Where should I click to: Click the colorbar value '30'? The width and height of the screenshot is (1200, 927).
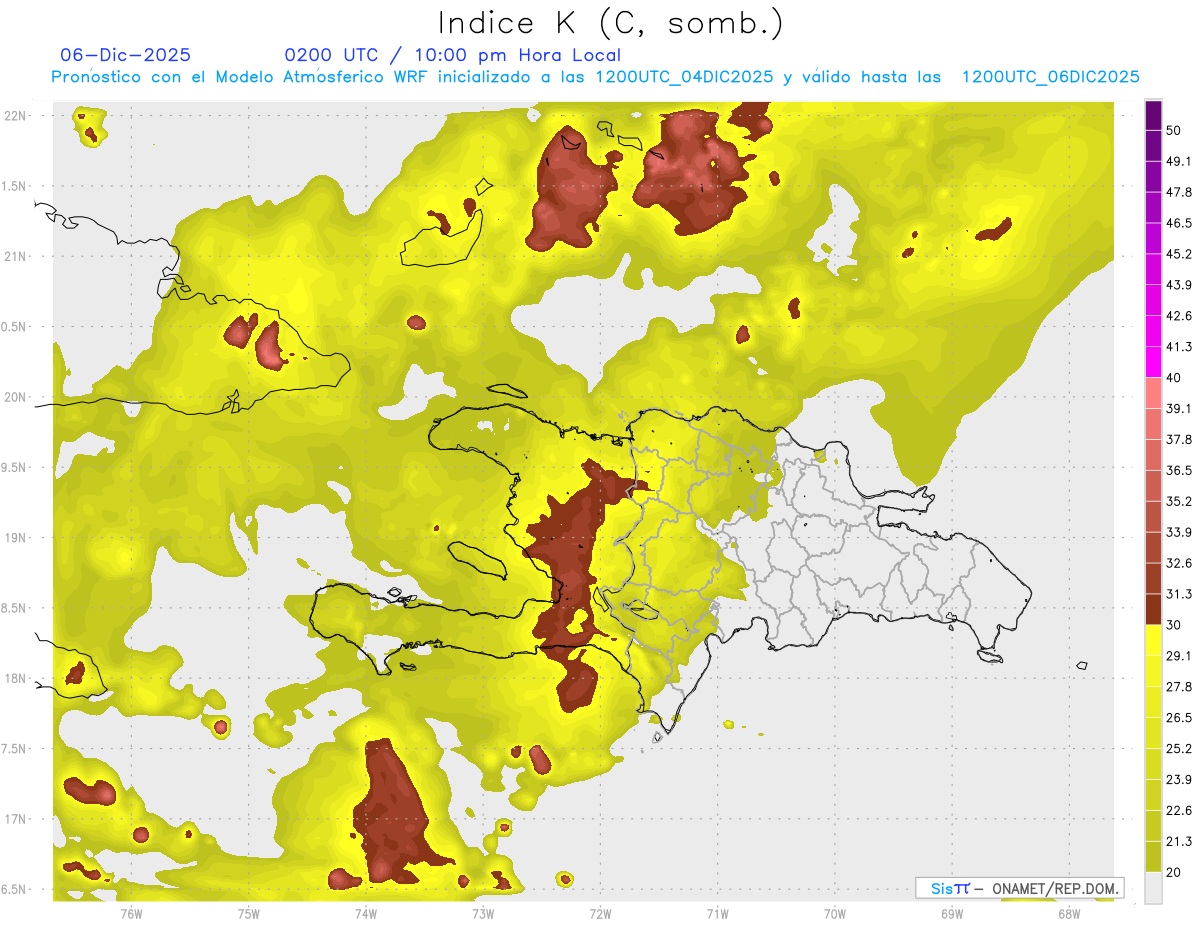pos(1174,625)
